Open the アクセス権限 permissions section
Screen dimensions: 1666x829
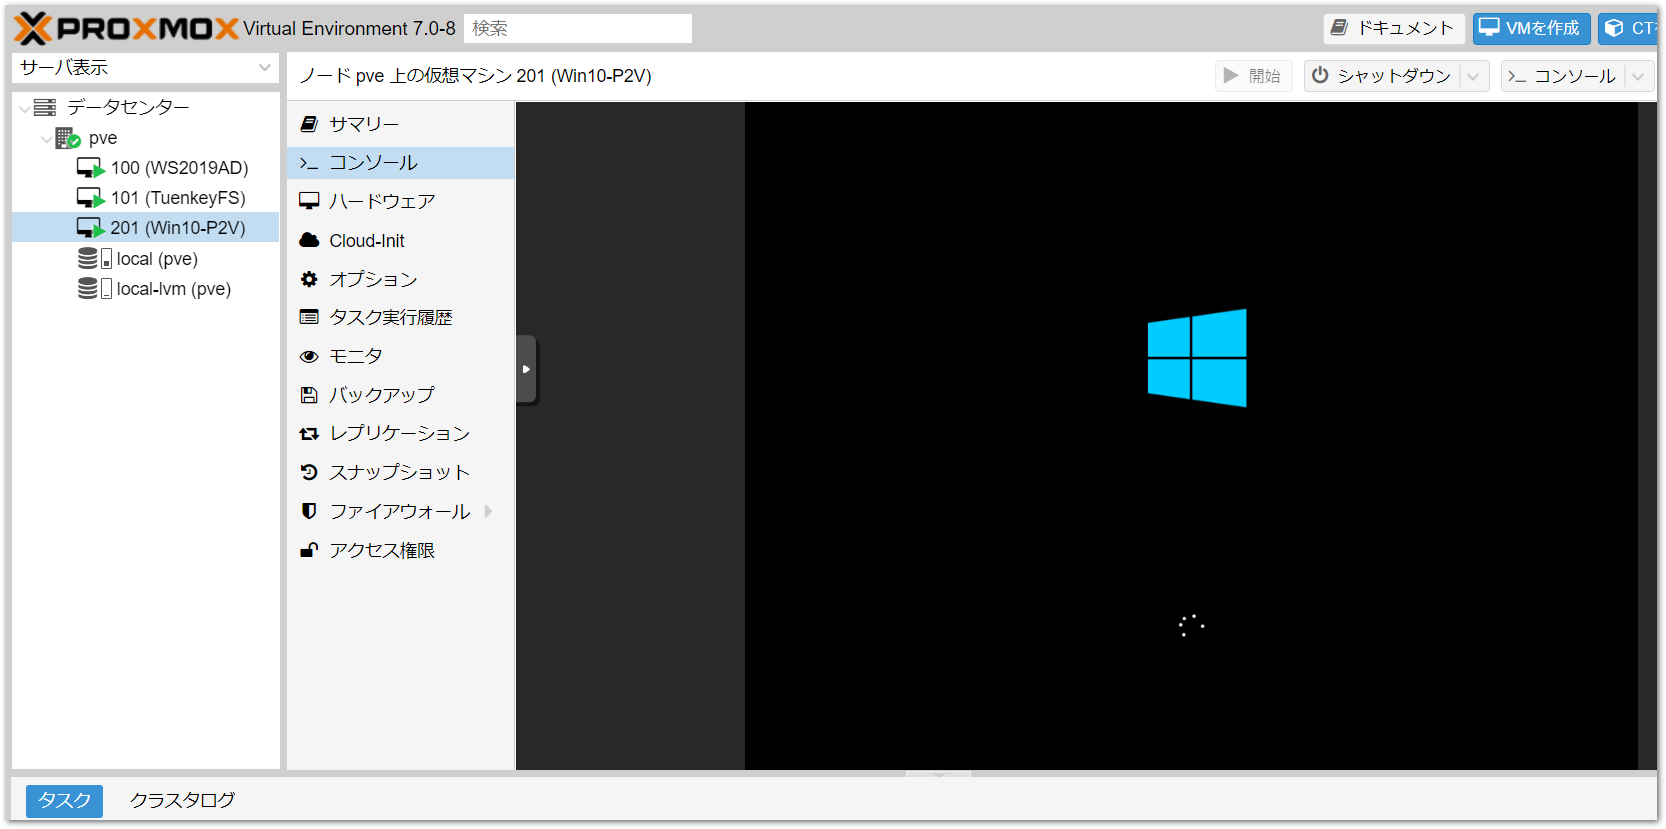point(401,550)
